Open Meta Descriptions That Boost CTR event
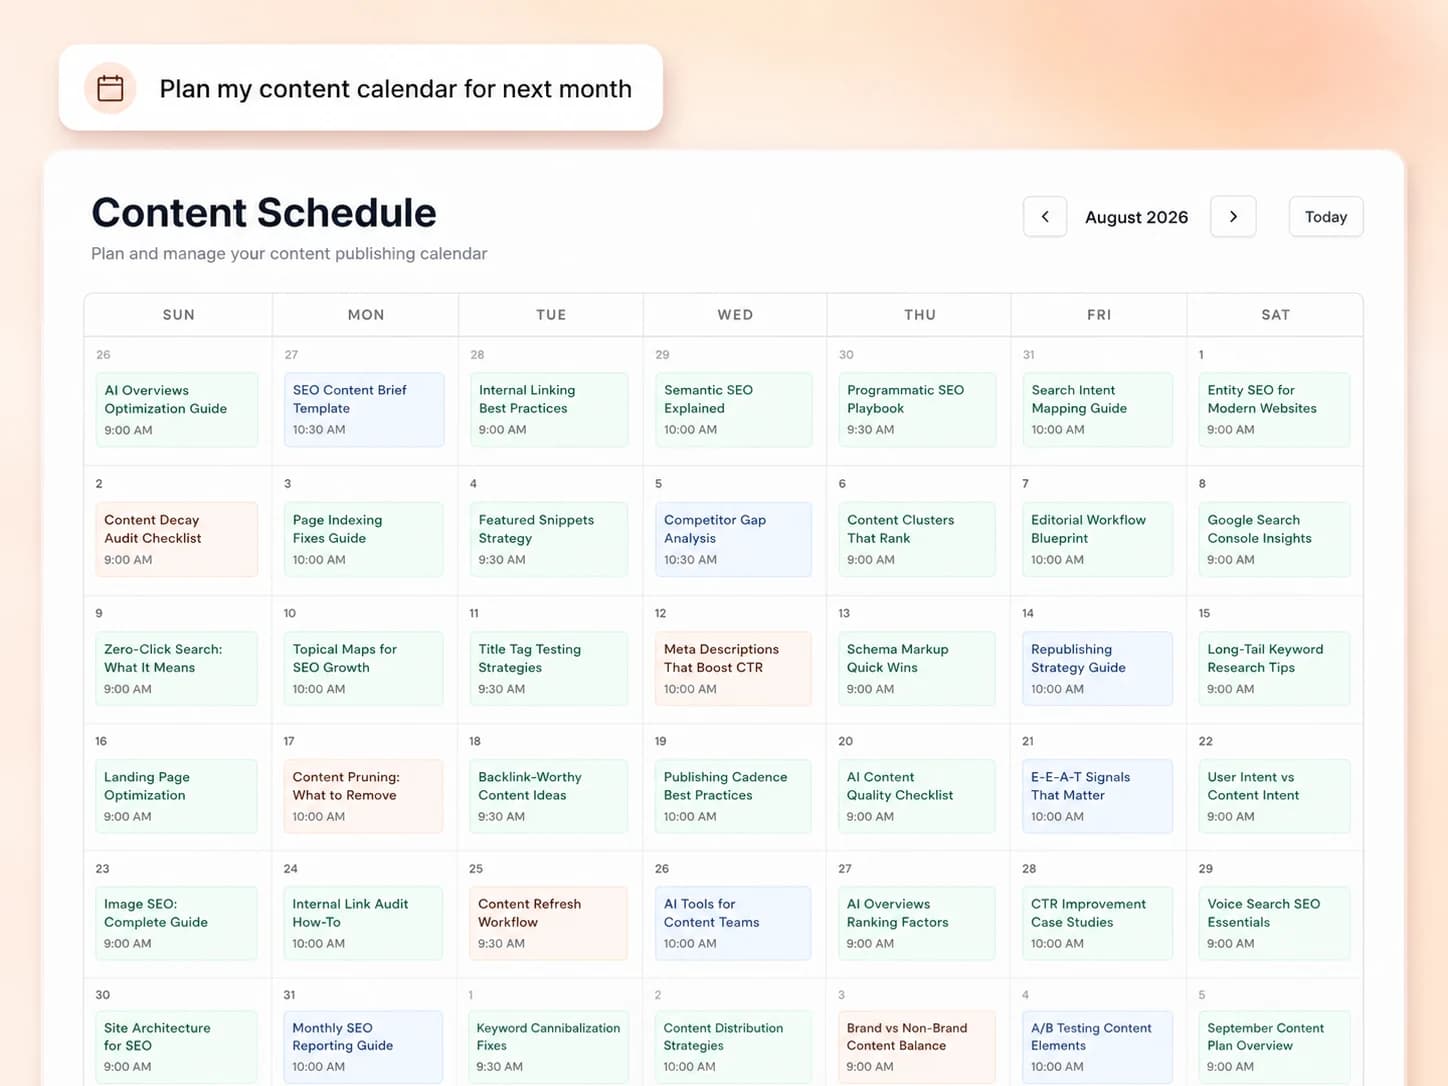The width and height of the screenshot is (1448, 1086). click(x=733, y=669)
